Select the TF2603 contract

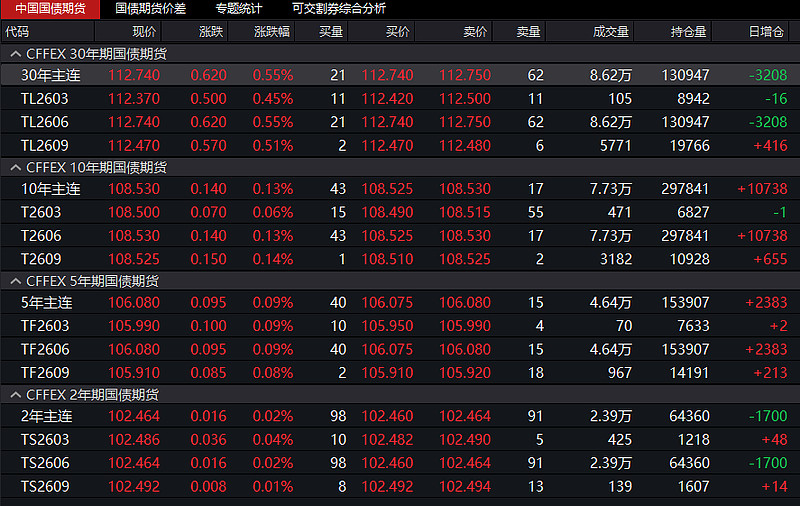(400, 326)
